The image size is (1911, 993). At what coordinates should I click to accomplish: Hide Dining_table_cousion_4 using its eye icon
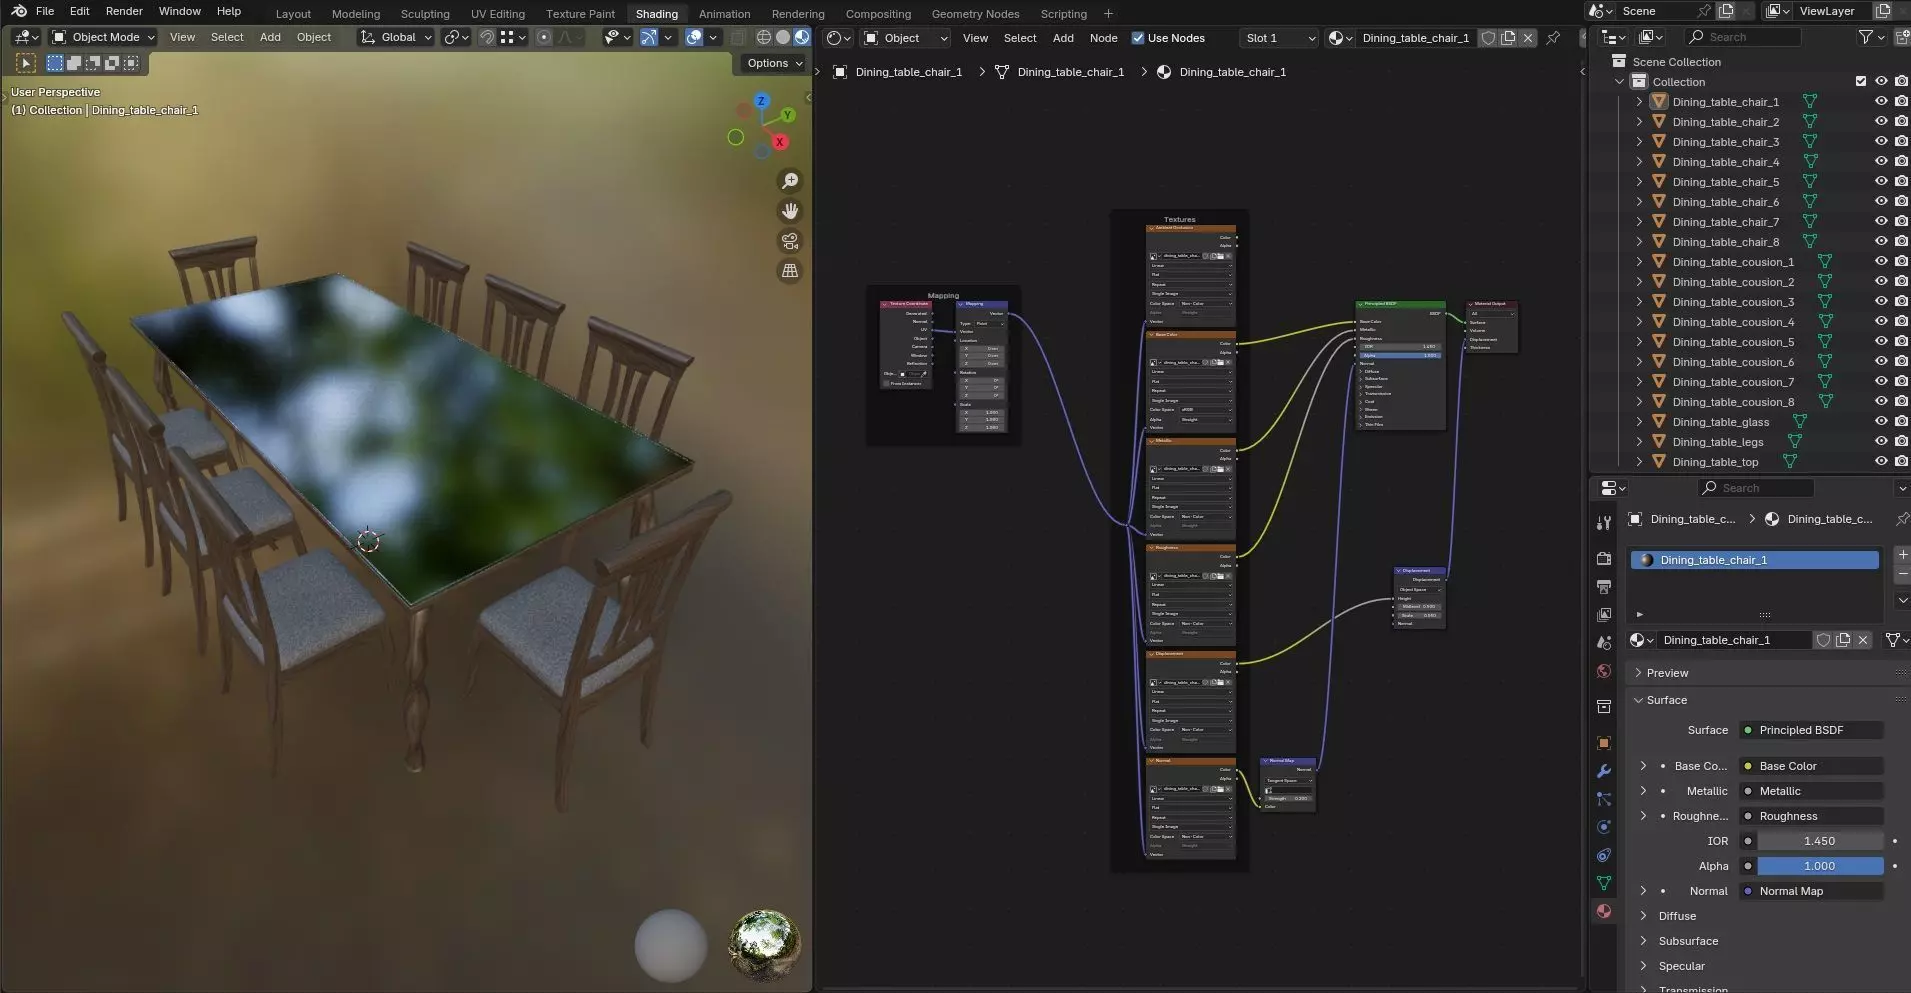(1881, 322)
